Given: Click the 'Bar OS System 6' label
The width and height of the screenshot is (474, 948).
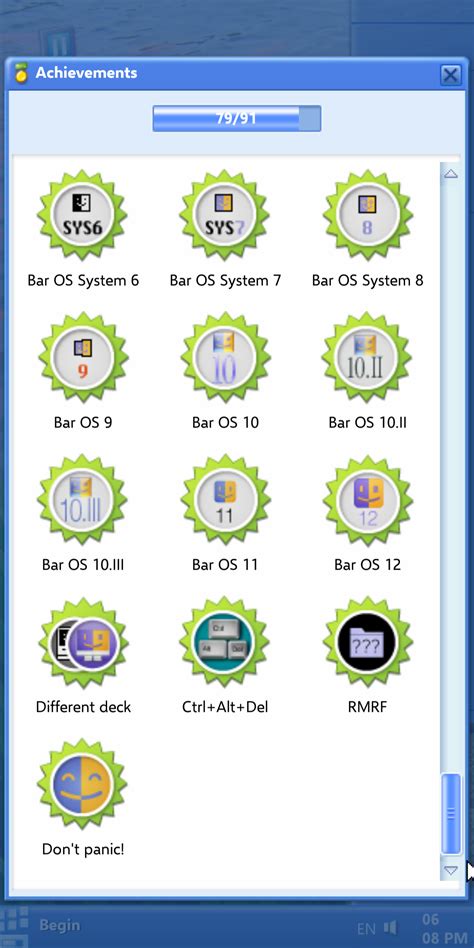Looking at the screenshot, I should pyautogui.click(x=83, y=281).
